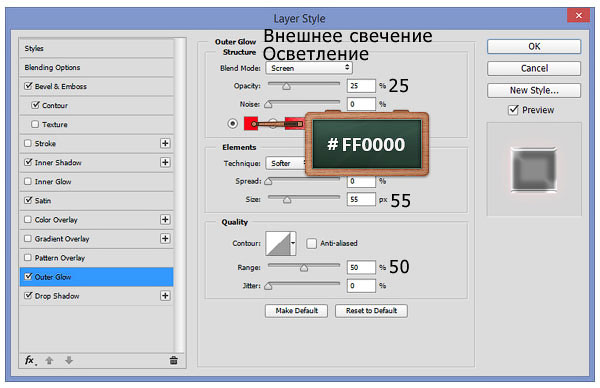This screenshot has height=388, width=600.
Task: Open the red glow color swatch
Action: (x=251, y=123)
